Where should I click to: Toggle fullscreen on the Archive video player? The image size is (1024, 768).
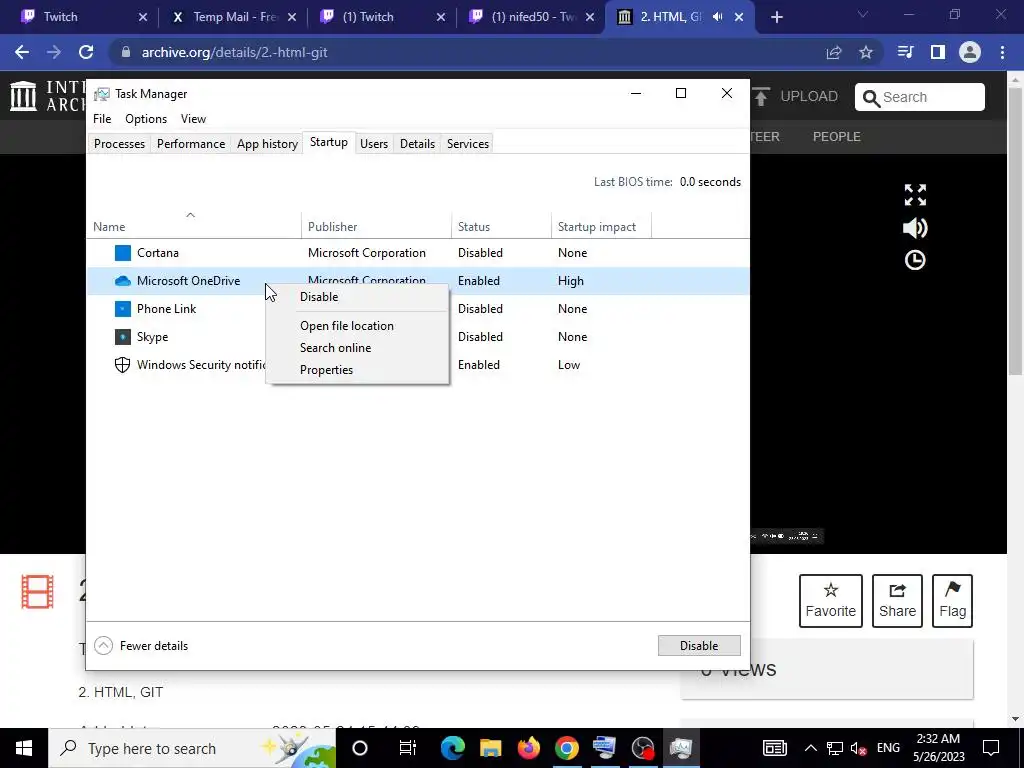(915, 195)
